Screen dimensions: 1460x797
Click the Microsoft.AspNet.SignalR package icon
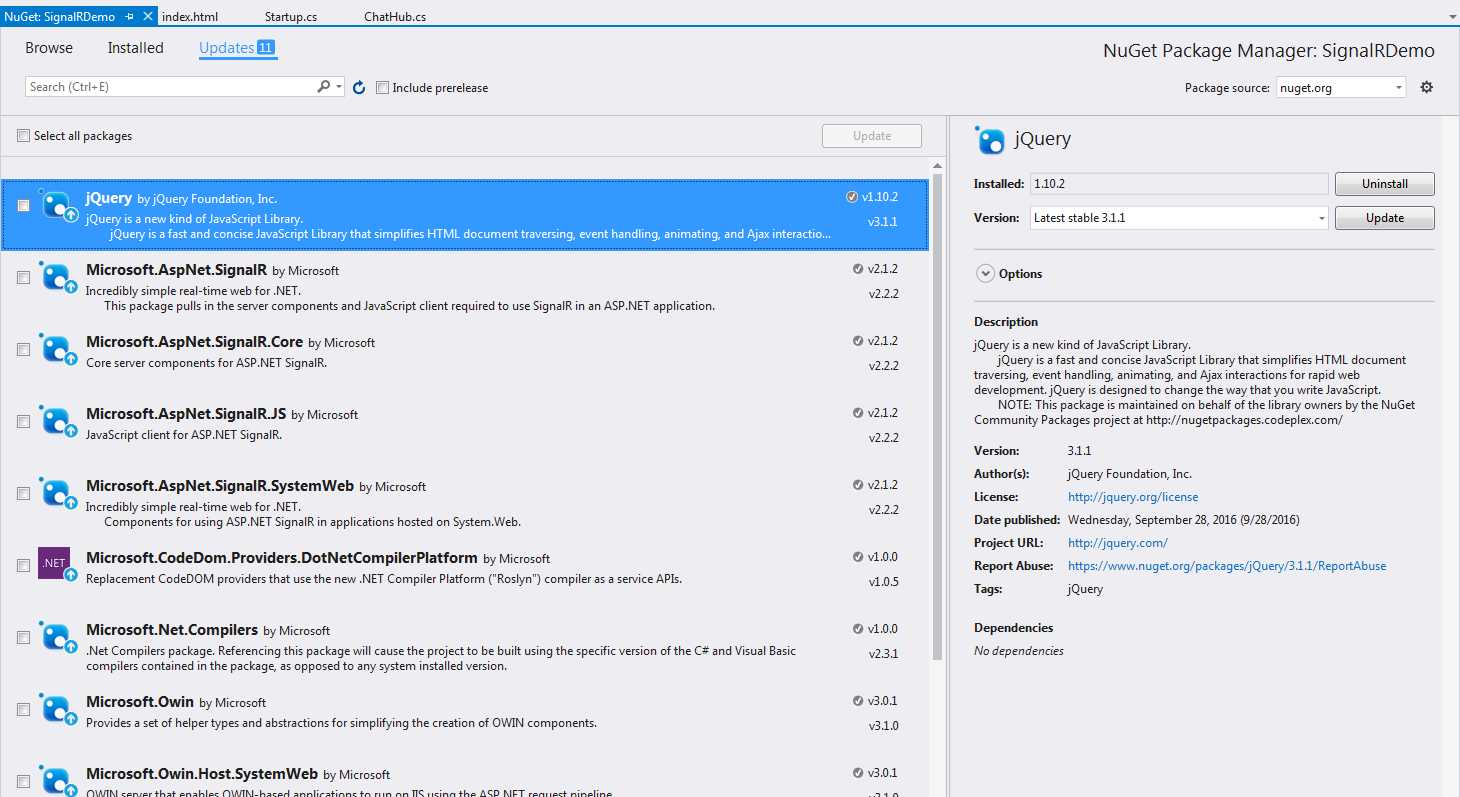[58, 277]
